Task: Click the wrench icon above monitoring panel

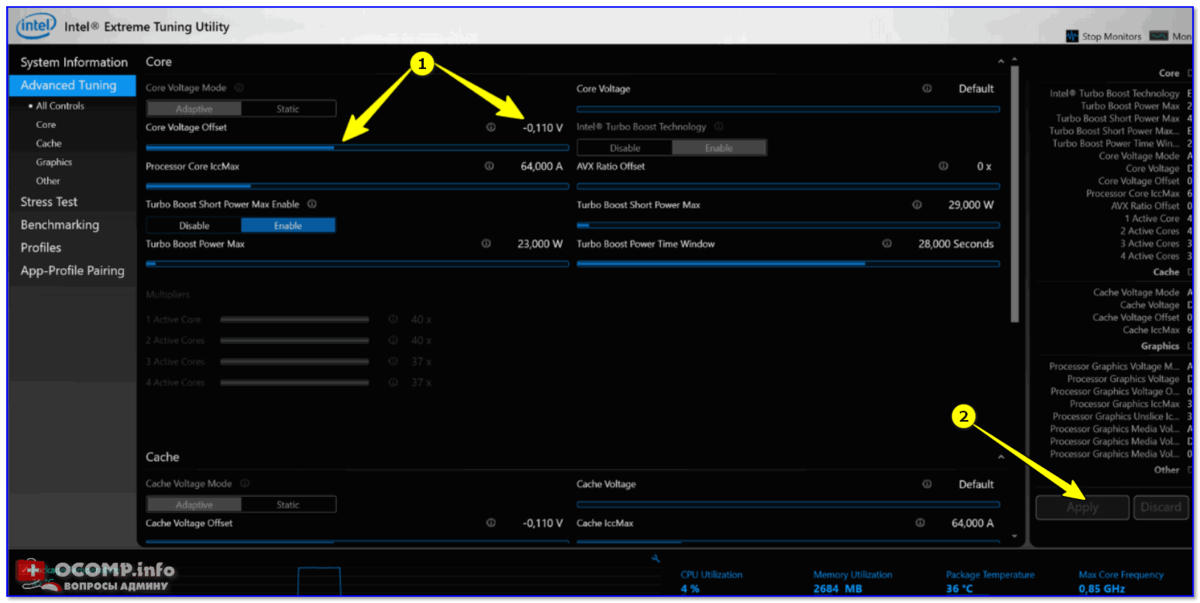Action: tap(654, 559)
